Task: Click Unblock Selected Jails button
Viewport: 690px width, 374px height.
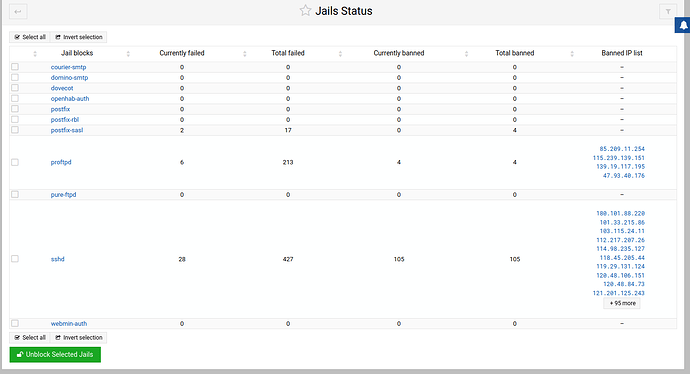Action: (x=55, y=355)
